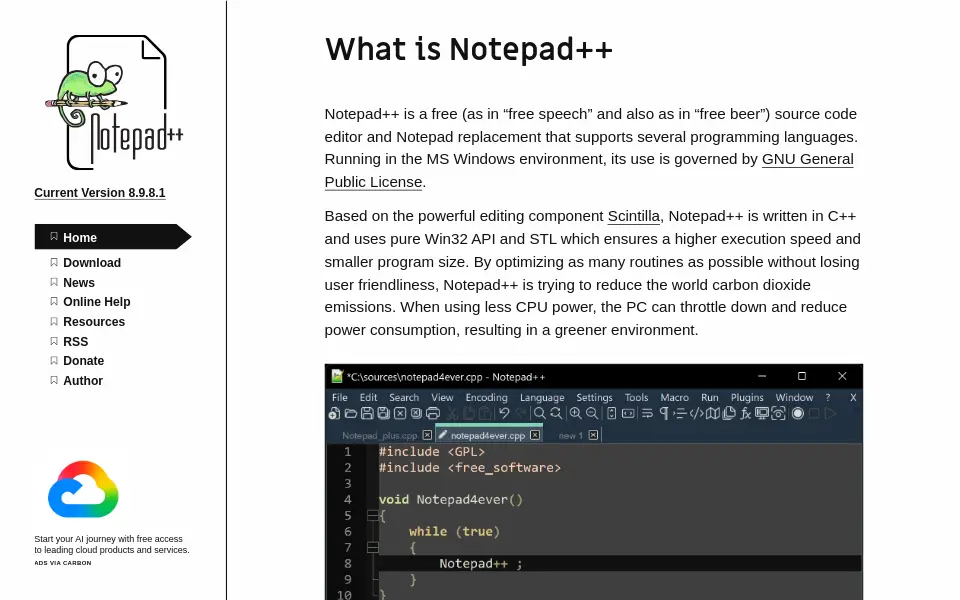Open the Online Help sidebar link
The width and height of the screenshot is (960, 600).
point(97,302)
